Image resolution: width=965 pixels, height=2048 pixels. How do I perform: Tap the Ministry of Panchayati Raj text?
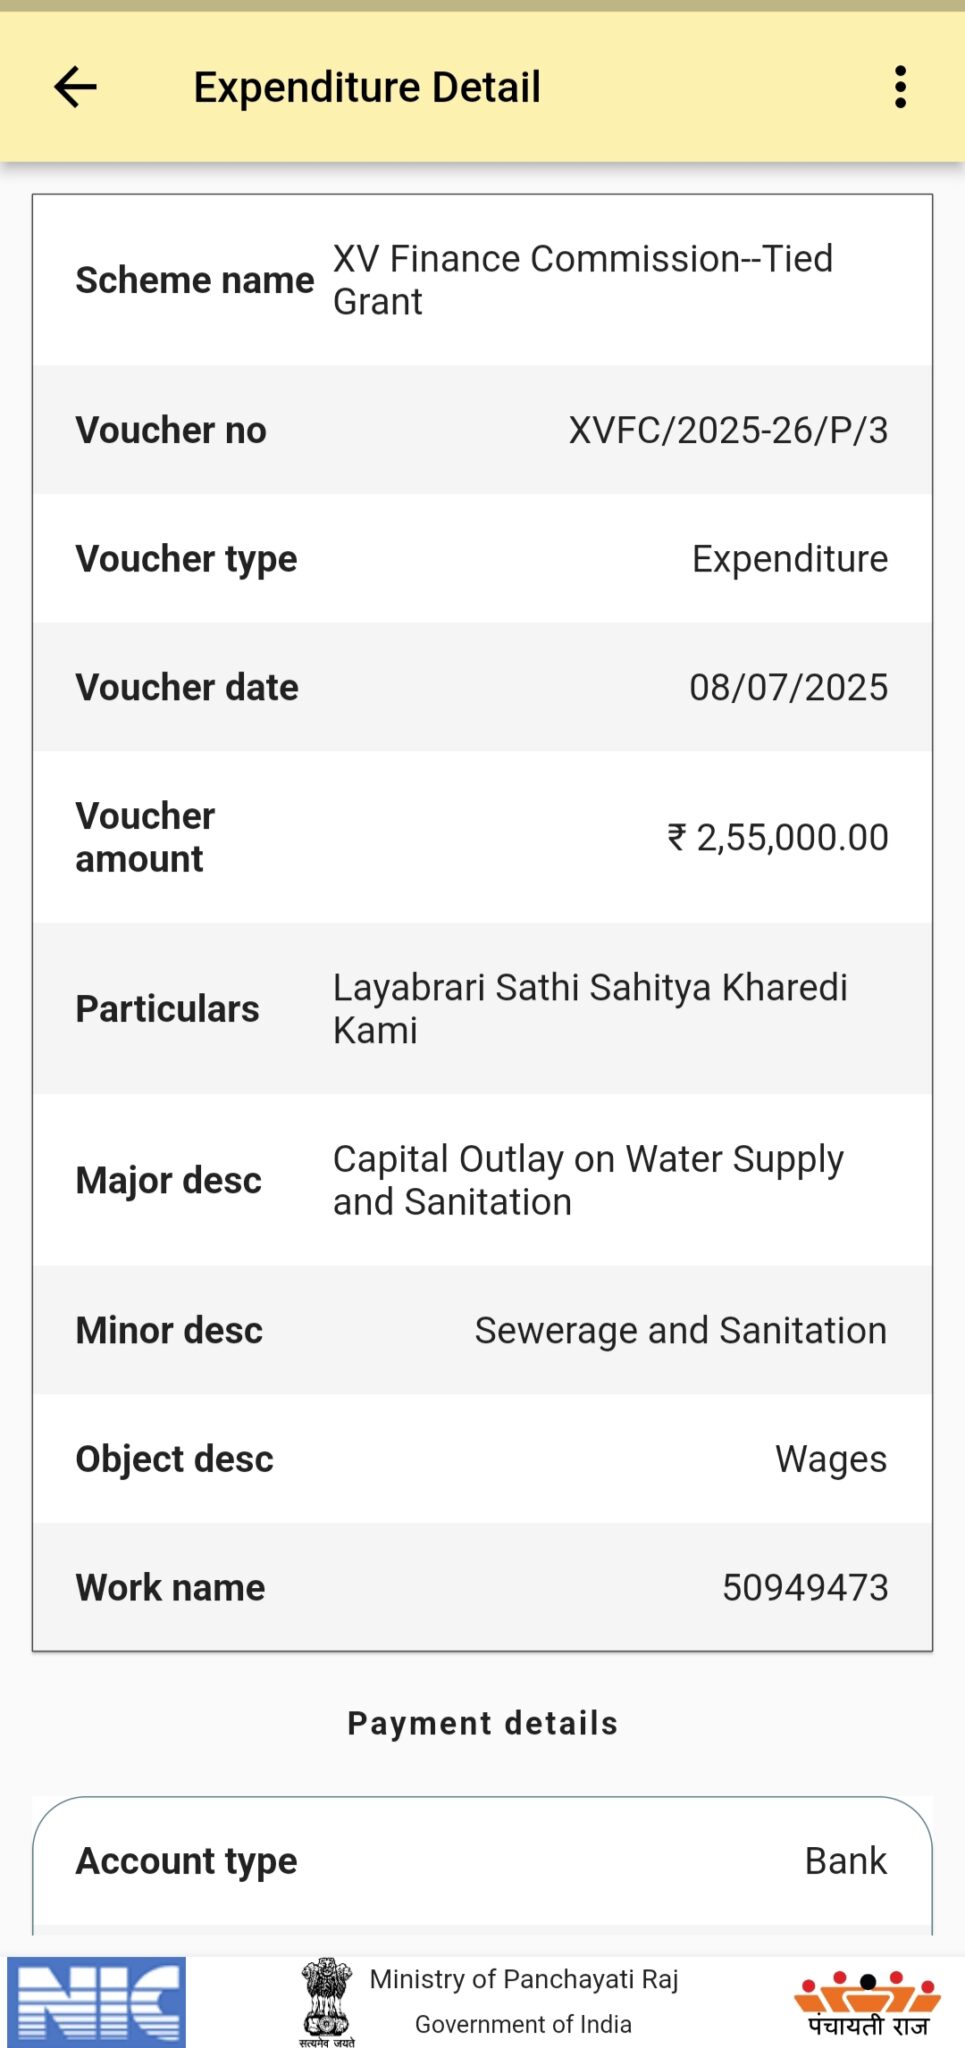click(x=524, y=1979)
